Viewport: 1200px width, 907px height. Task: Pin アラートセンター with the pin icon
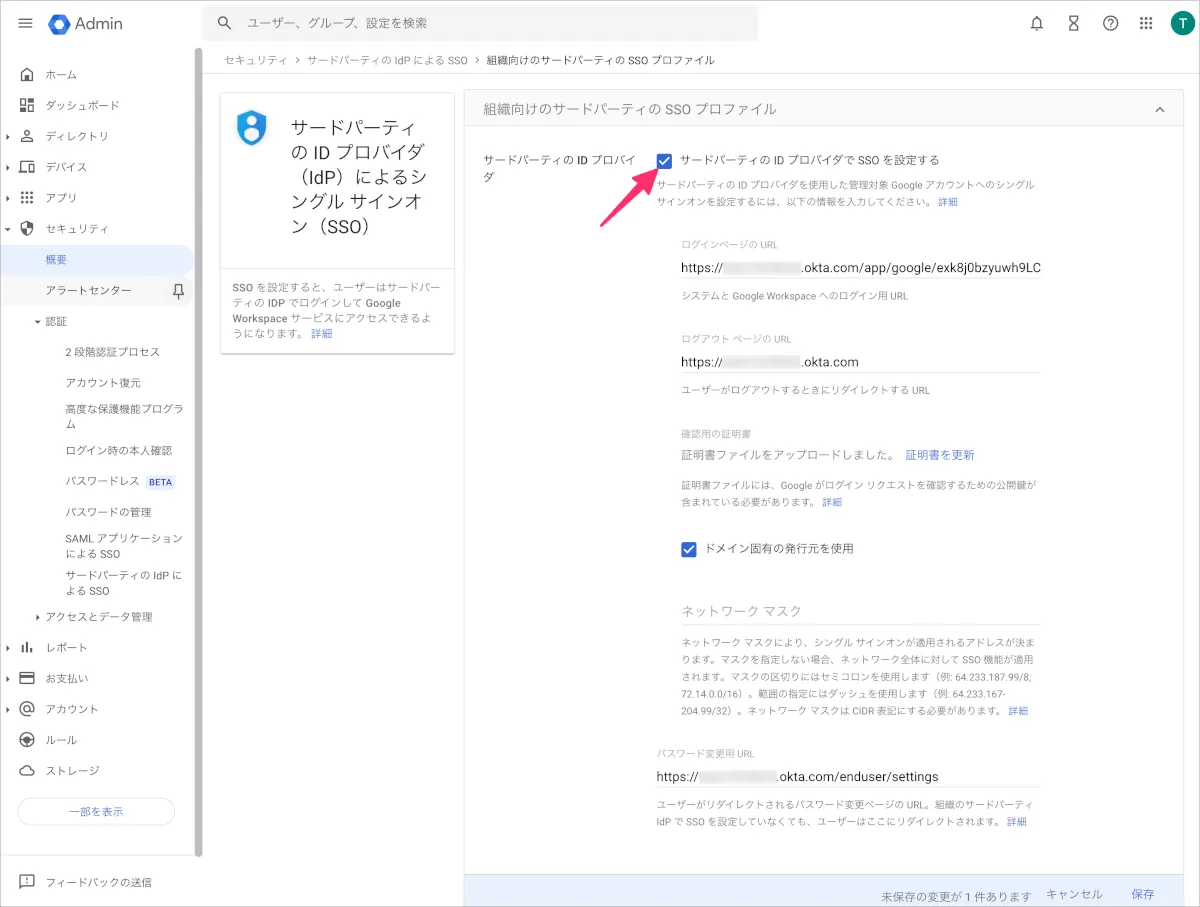pyautogui.click(x=178, y=291)
